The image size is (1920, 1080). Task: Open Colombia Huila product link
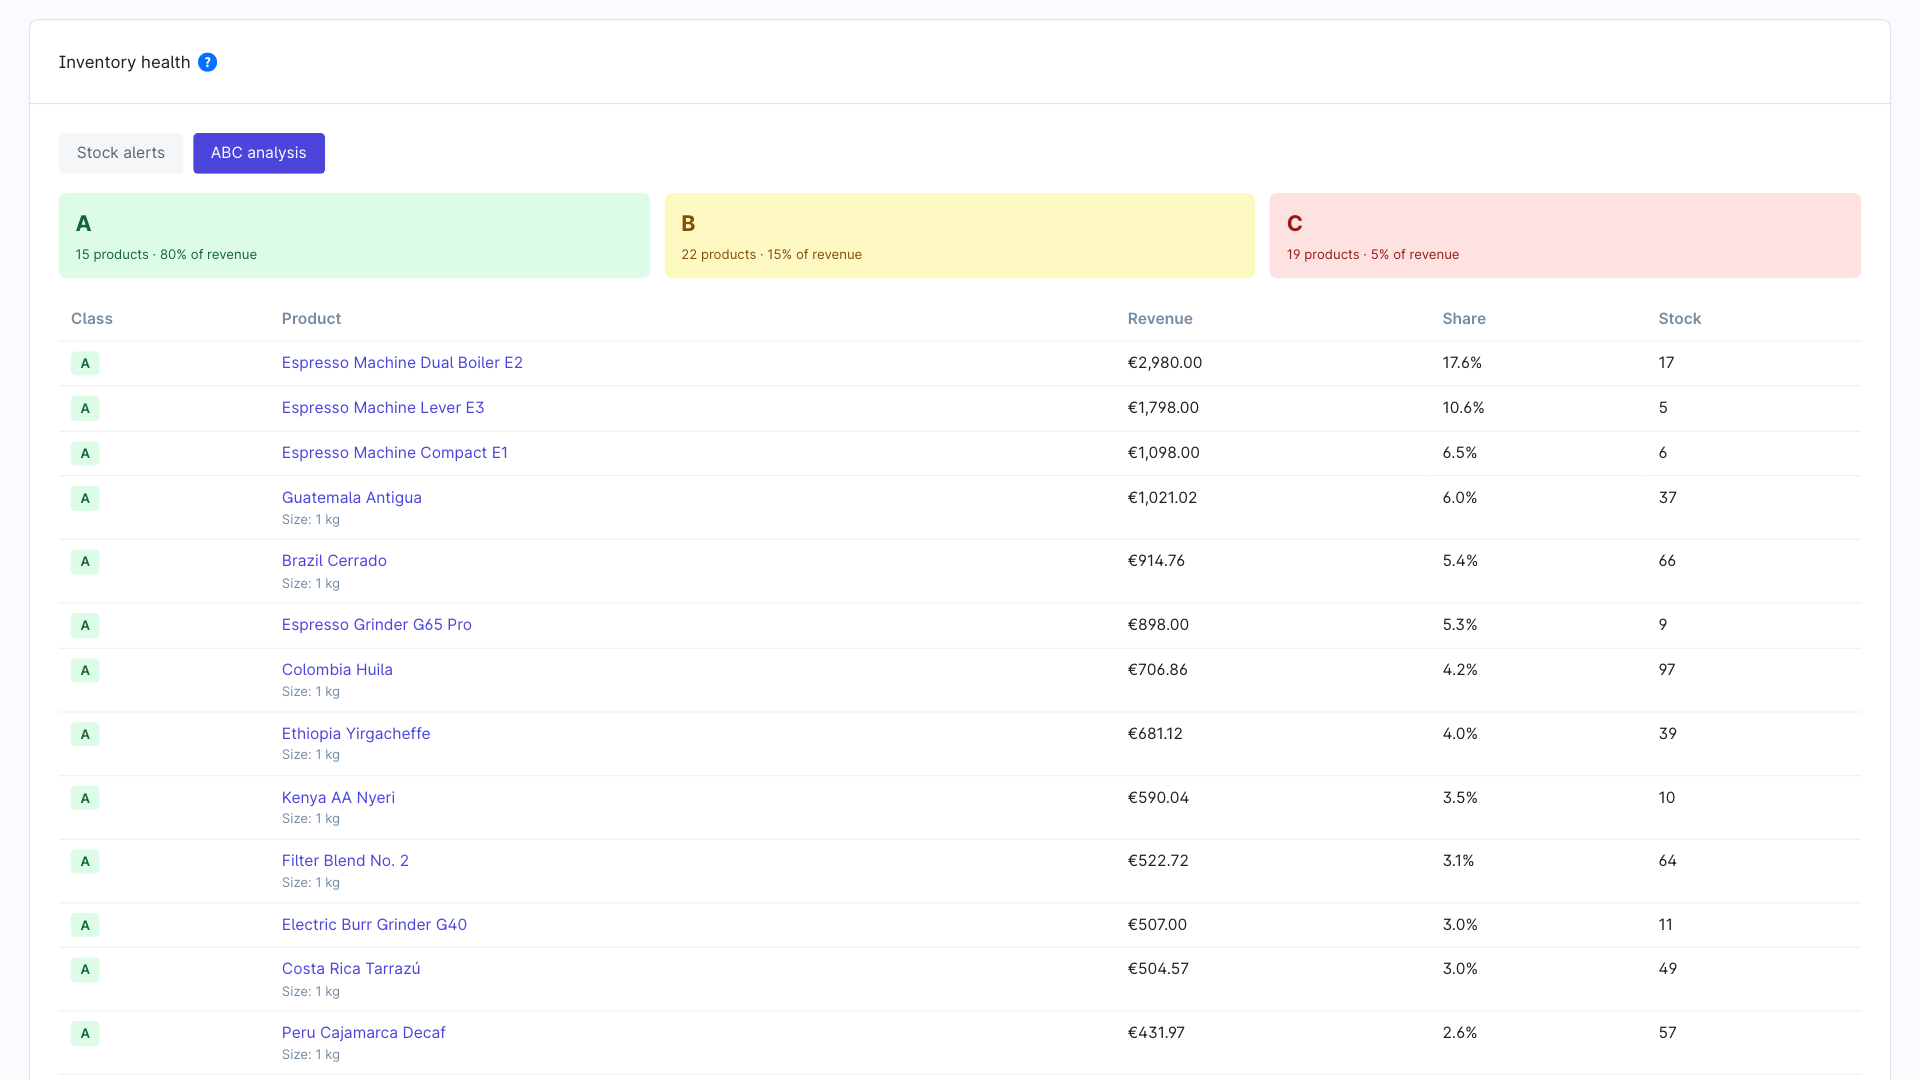(337, 670)
